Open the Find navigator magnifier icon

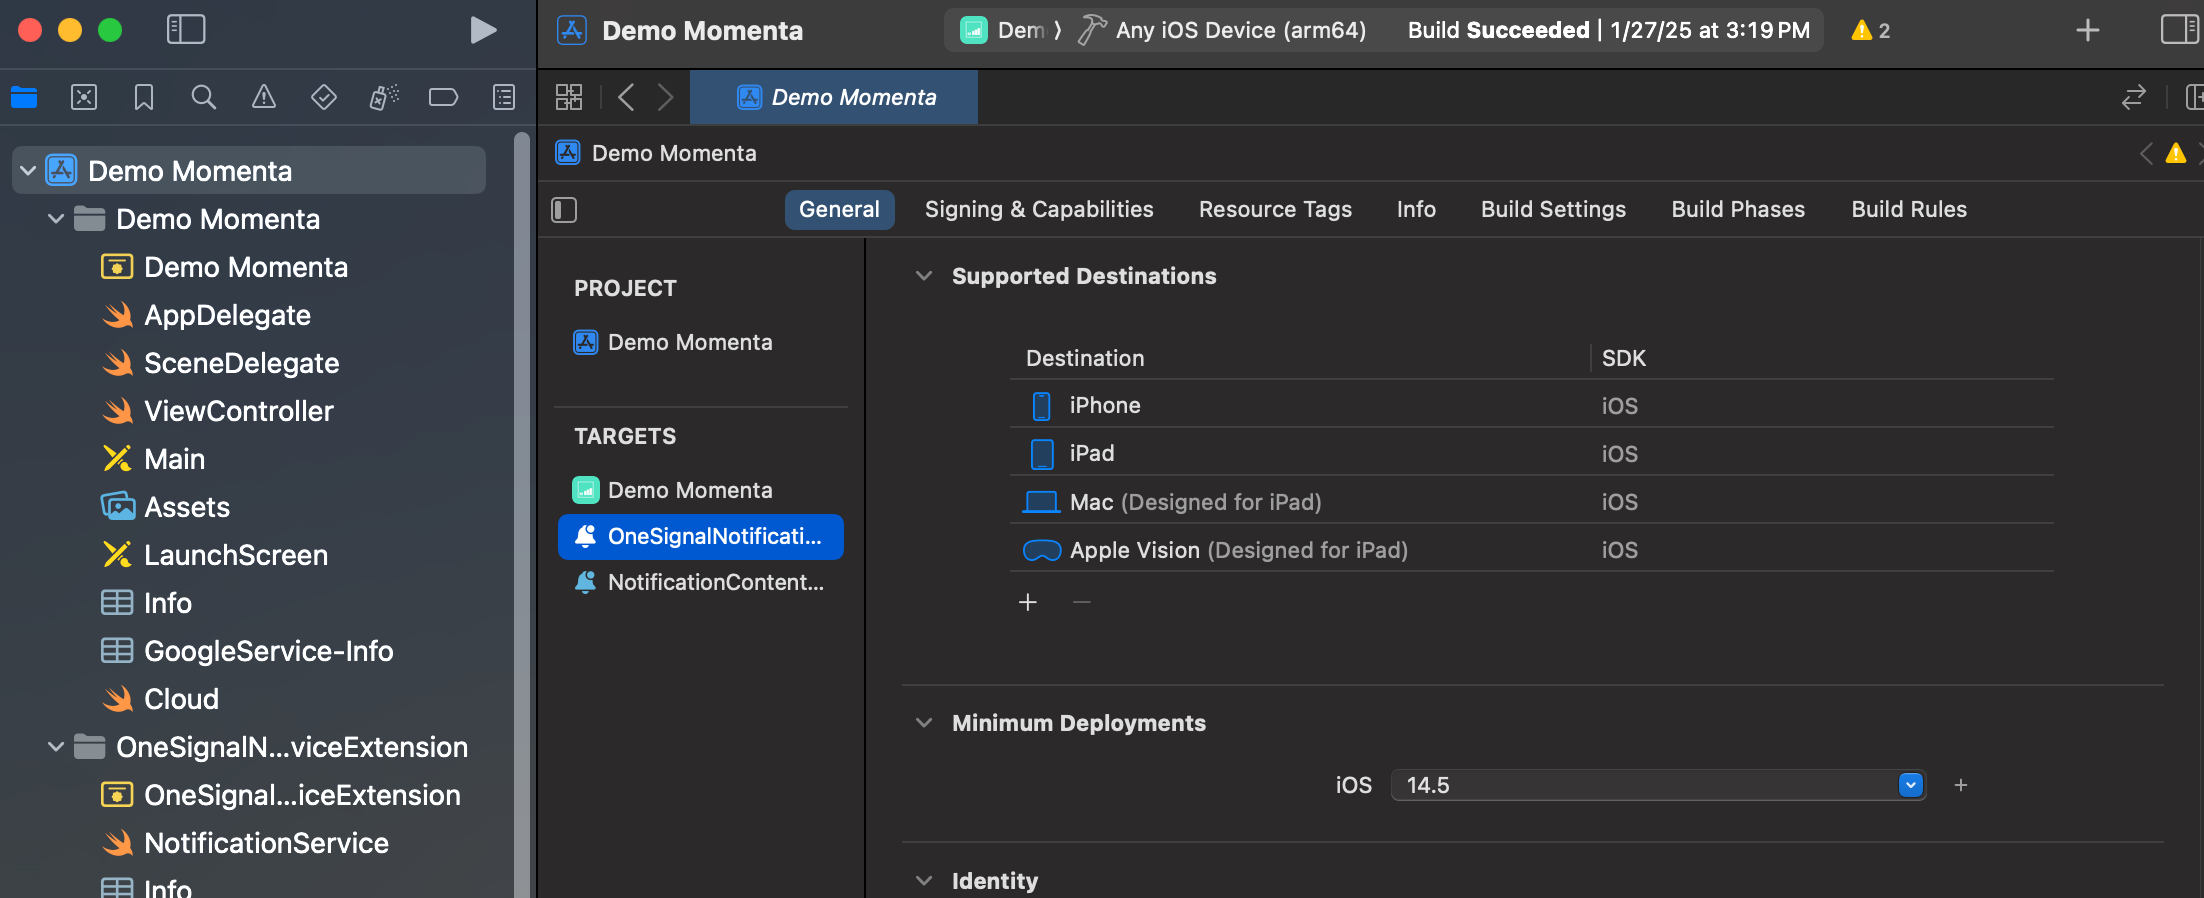click(204, 97)
